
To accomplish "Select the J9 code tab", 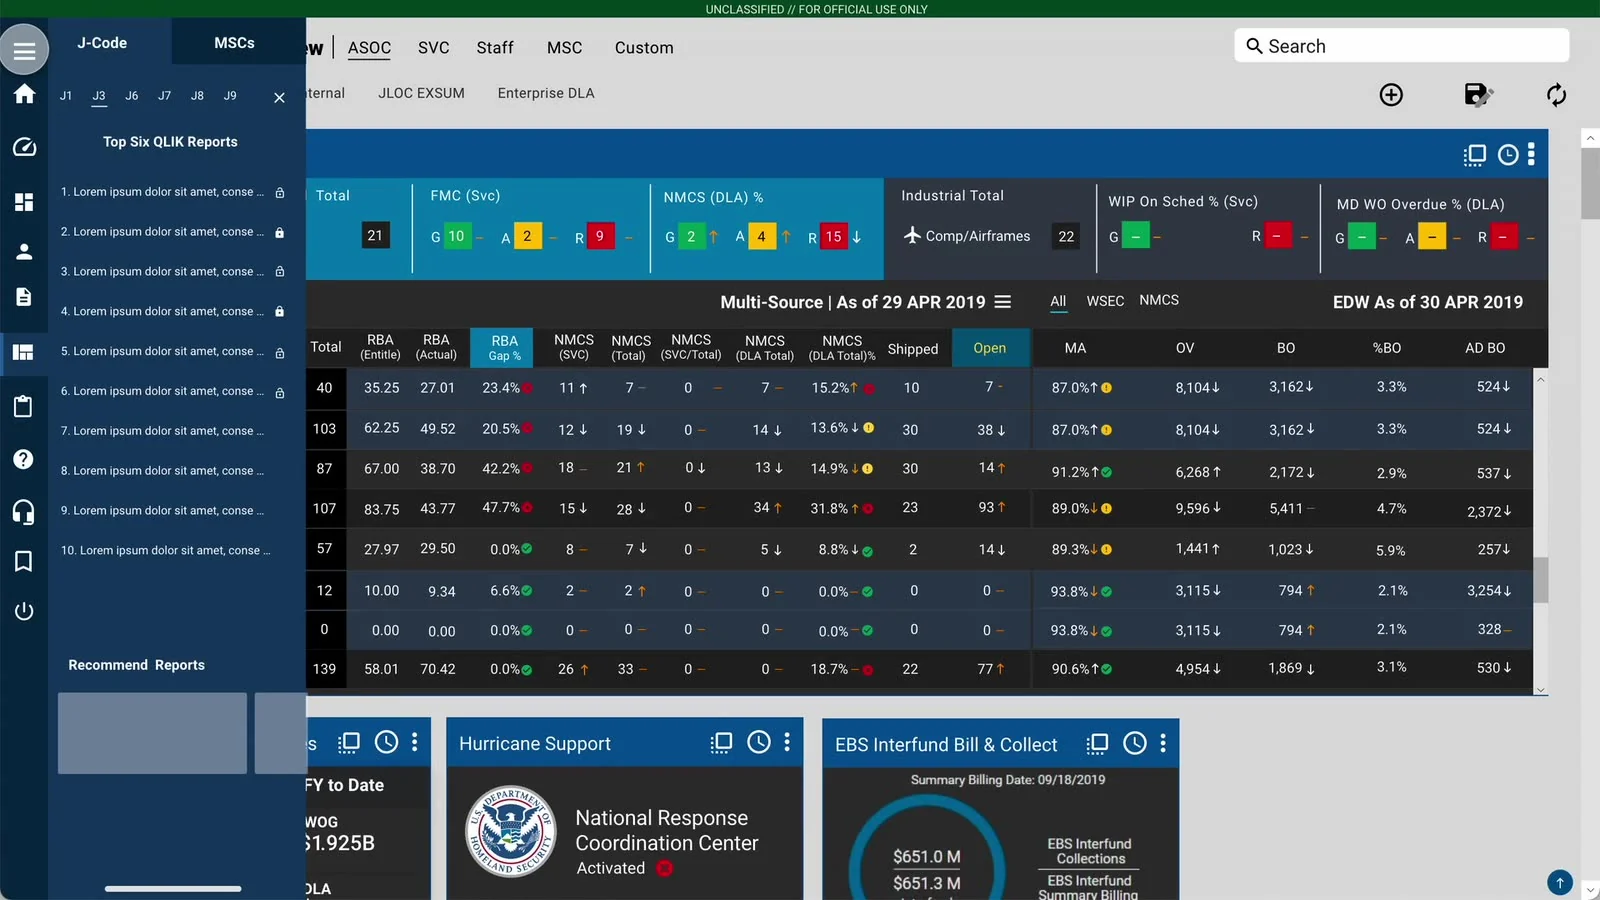I will tap(230, 96).
